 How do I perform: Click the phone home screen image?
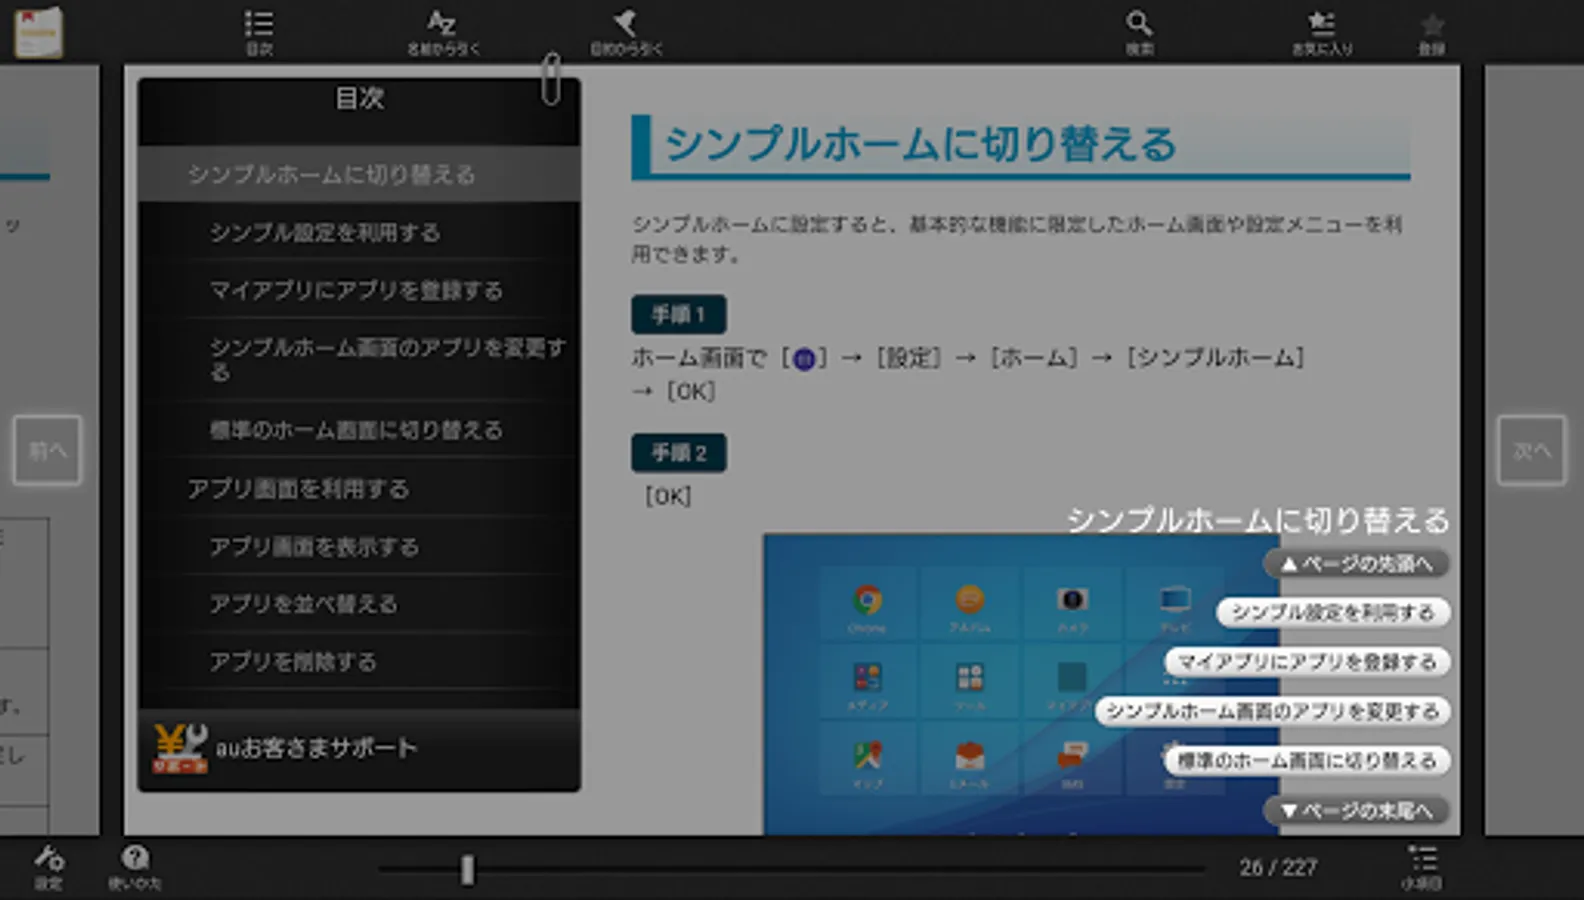click(1020, 684)
